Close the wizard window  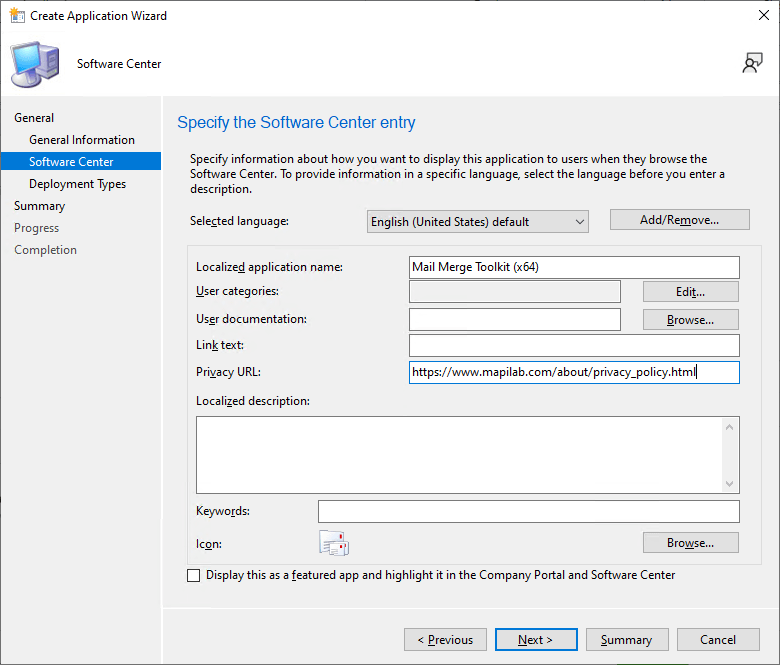click(x=764, y=15)
